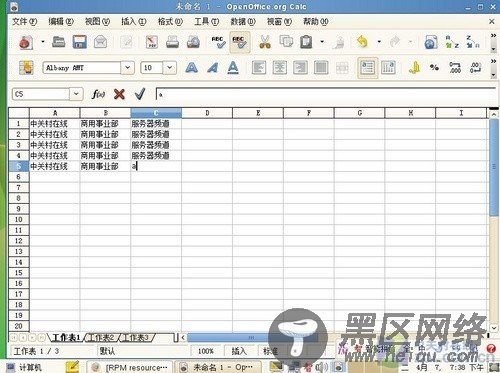Click the 插入 insert mode status field
The image size is (500, 373).
coord(239,351)
